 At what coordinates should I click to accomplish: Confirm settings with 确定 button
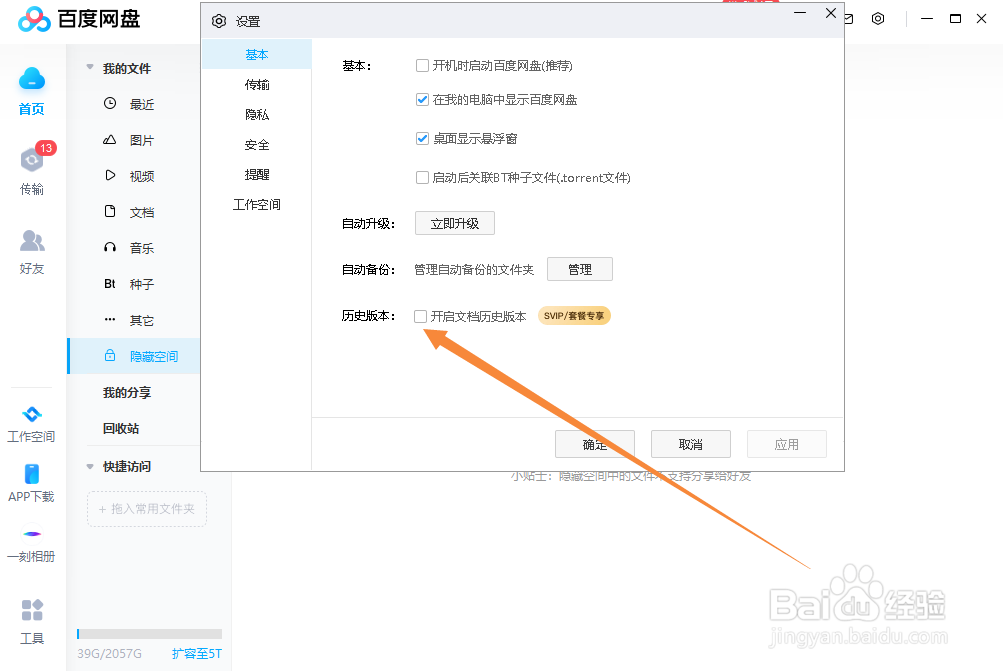click(595, 444)
